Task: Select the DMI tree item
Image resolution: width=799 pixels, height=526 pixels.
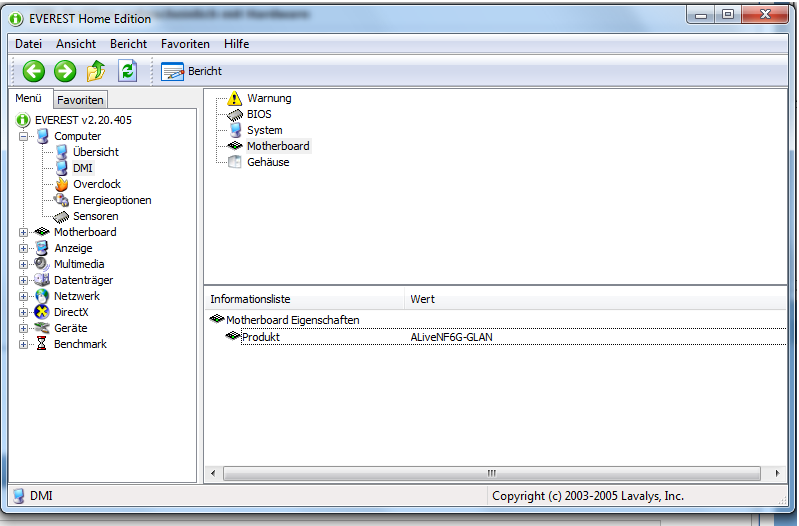Action: pos(74,168)
